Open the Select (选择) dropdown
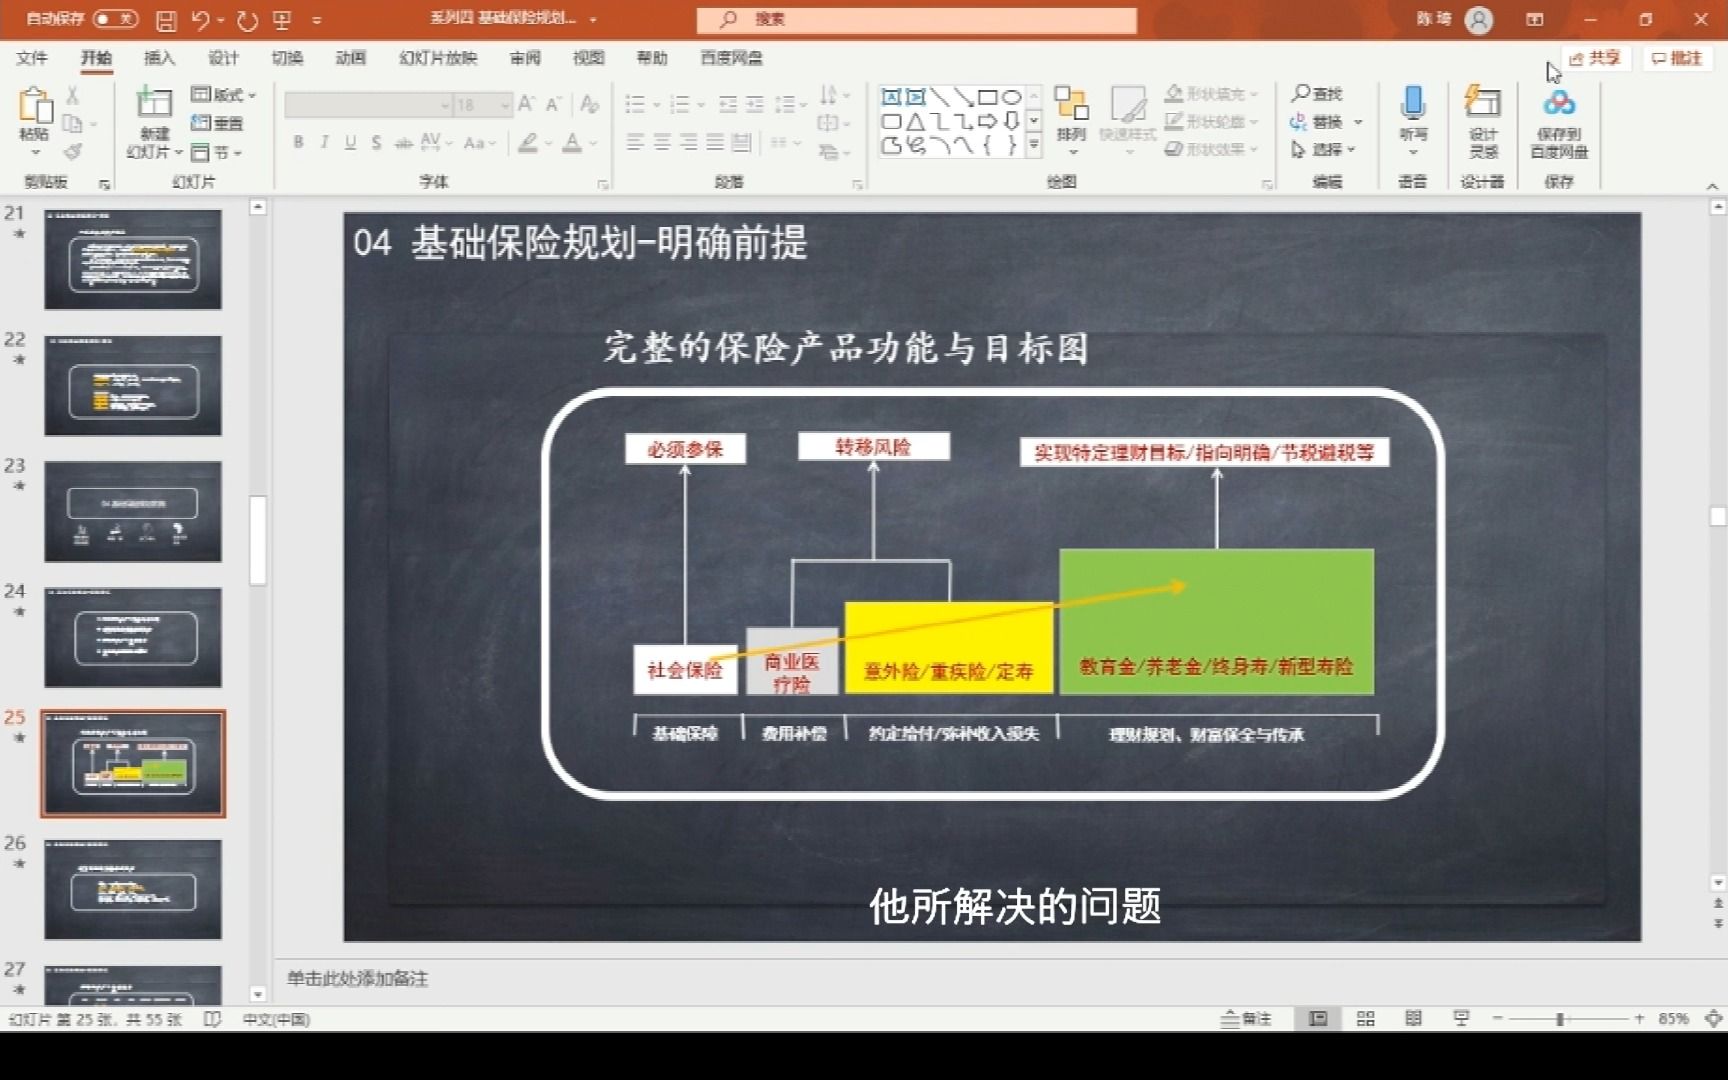The height and width of the screenshot is (1080, 1728). [1324, 149]
